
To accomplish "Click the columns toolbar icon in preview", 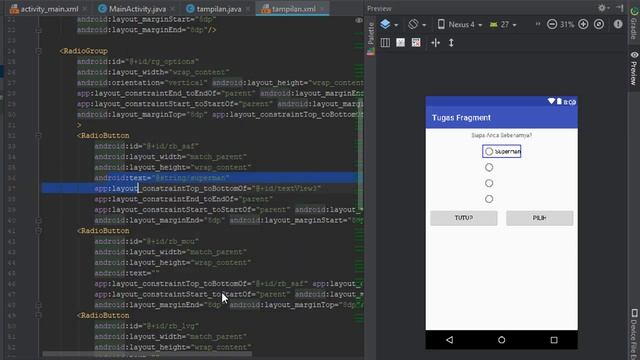I will pyautogui.click(x=385, y=42).
